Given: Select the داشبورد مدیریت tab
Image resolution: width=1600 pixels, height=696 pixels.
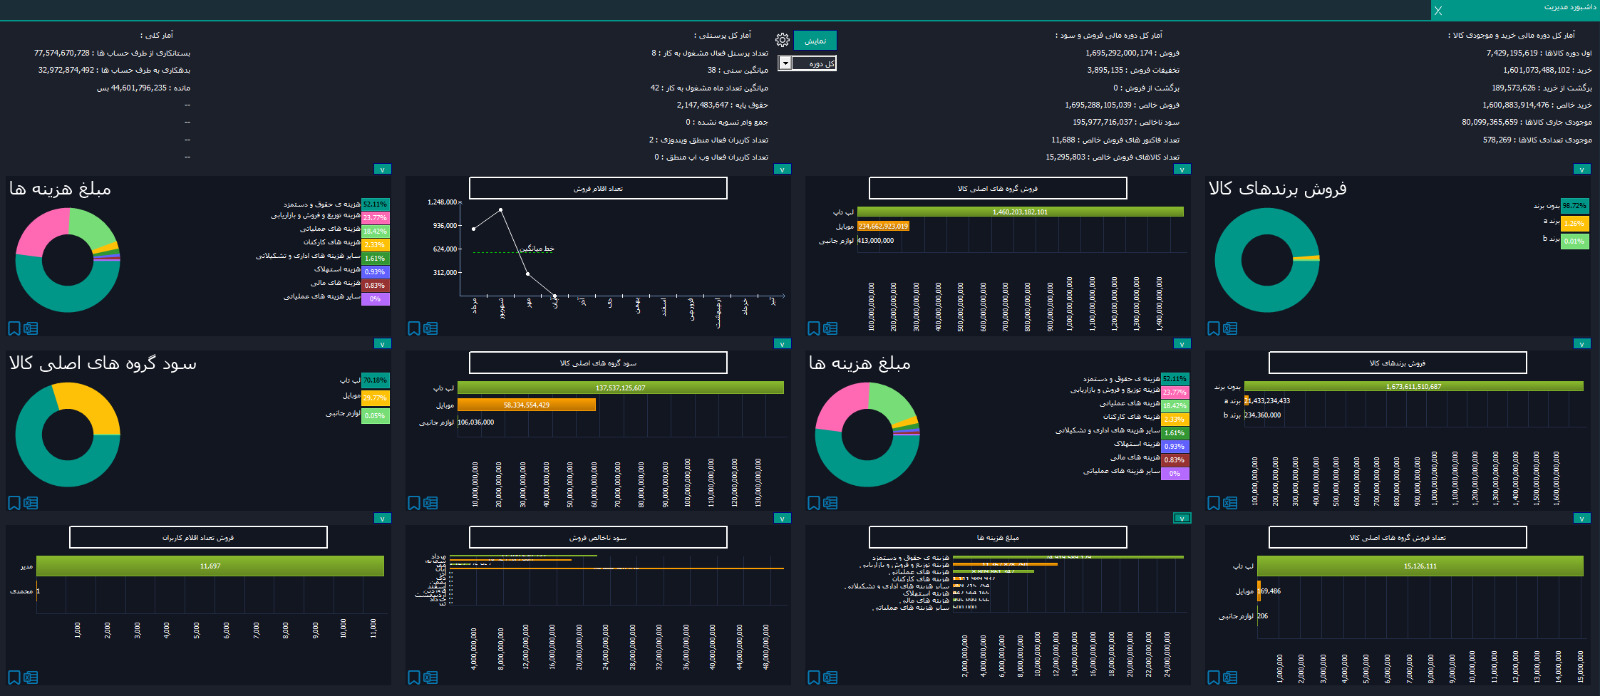Looking at the screenshot, I should click(x=1569, y=8).
